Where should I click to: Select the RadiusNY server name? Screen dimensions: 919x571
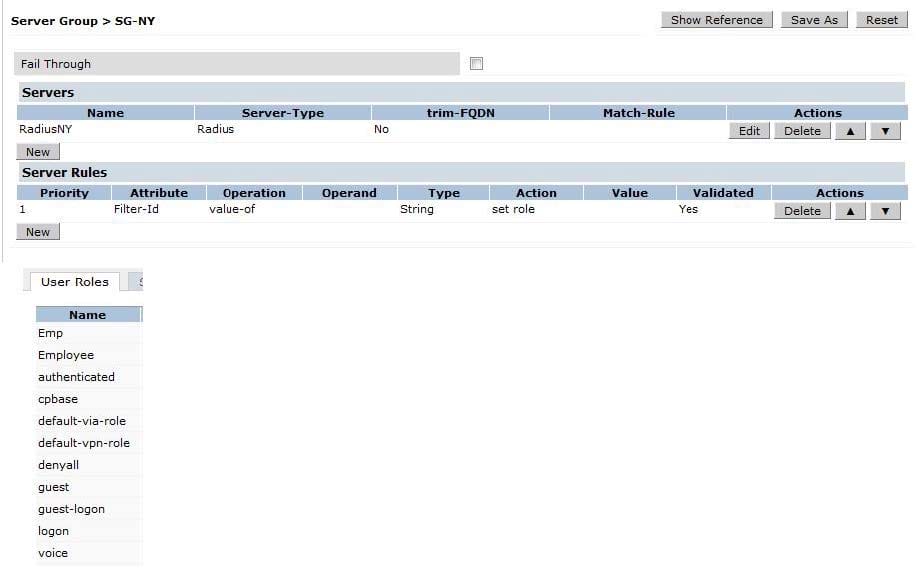(x=46, y=129)
